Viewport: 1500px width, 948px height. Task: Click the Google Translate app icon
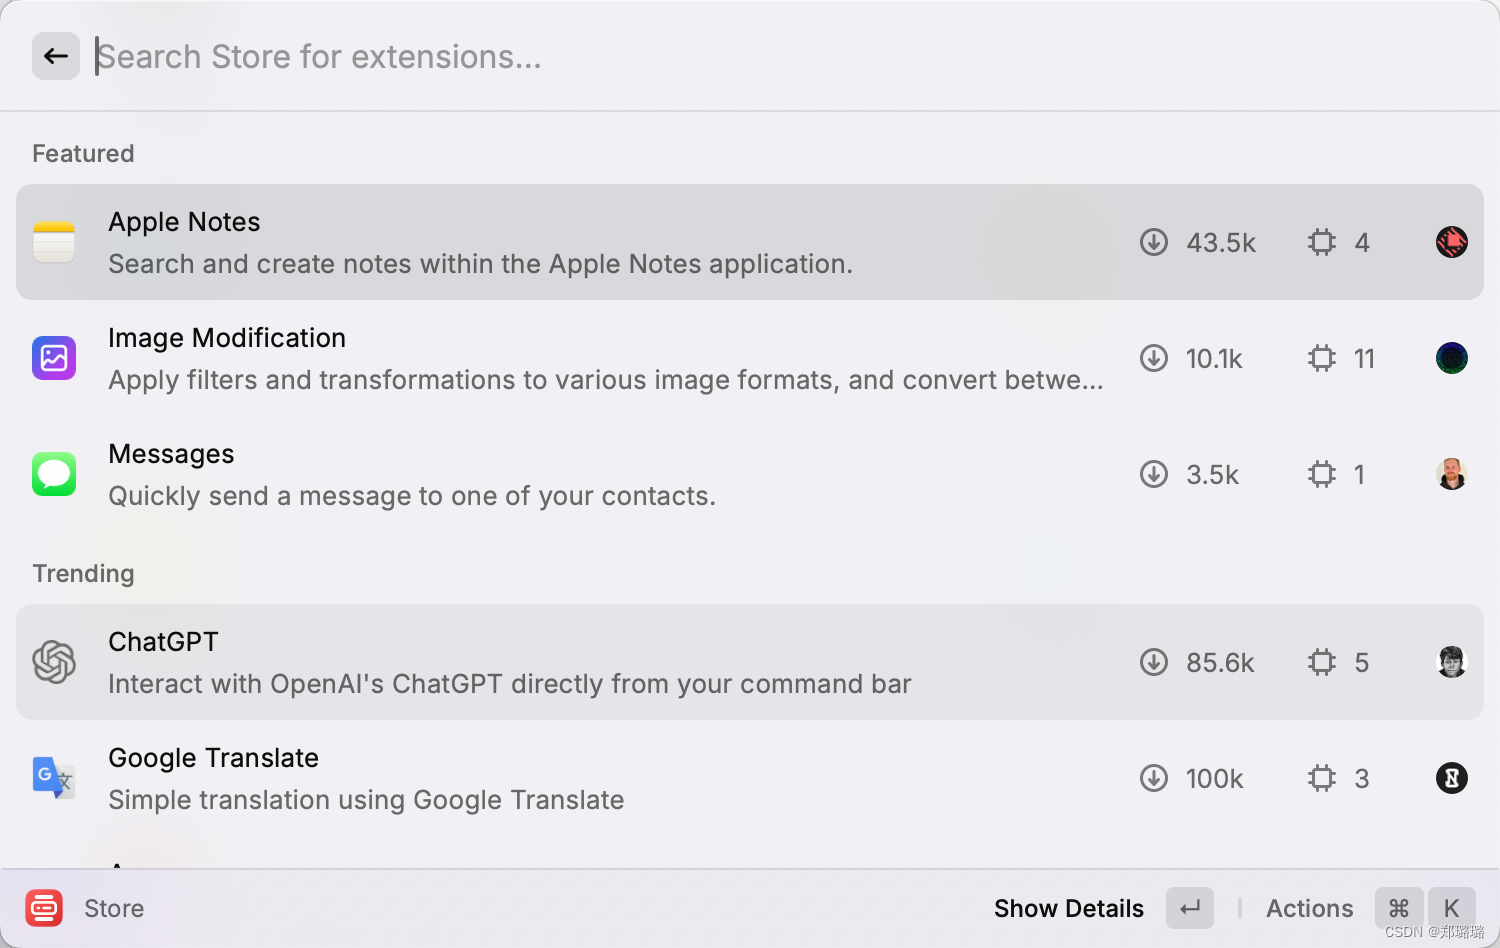pyautogui.click(x=54, y=778)
